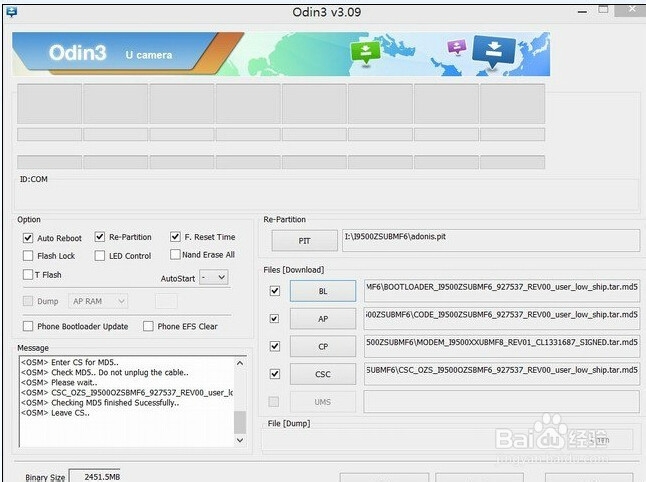The width and height of the screenshot is (646, 482).
Task: Select the 'Leave CS..' log line
Action: (x=55, y=413)
